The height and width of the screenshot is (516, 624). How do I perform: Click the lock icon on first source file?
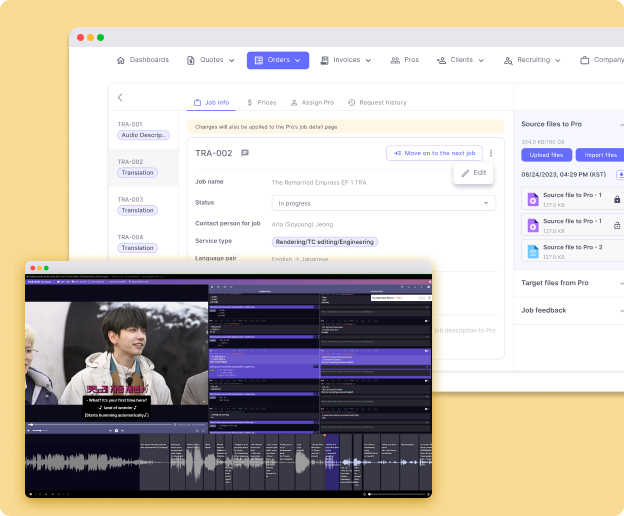point(616,199)
